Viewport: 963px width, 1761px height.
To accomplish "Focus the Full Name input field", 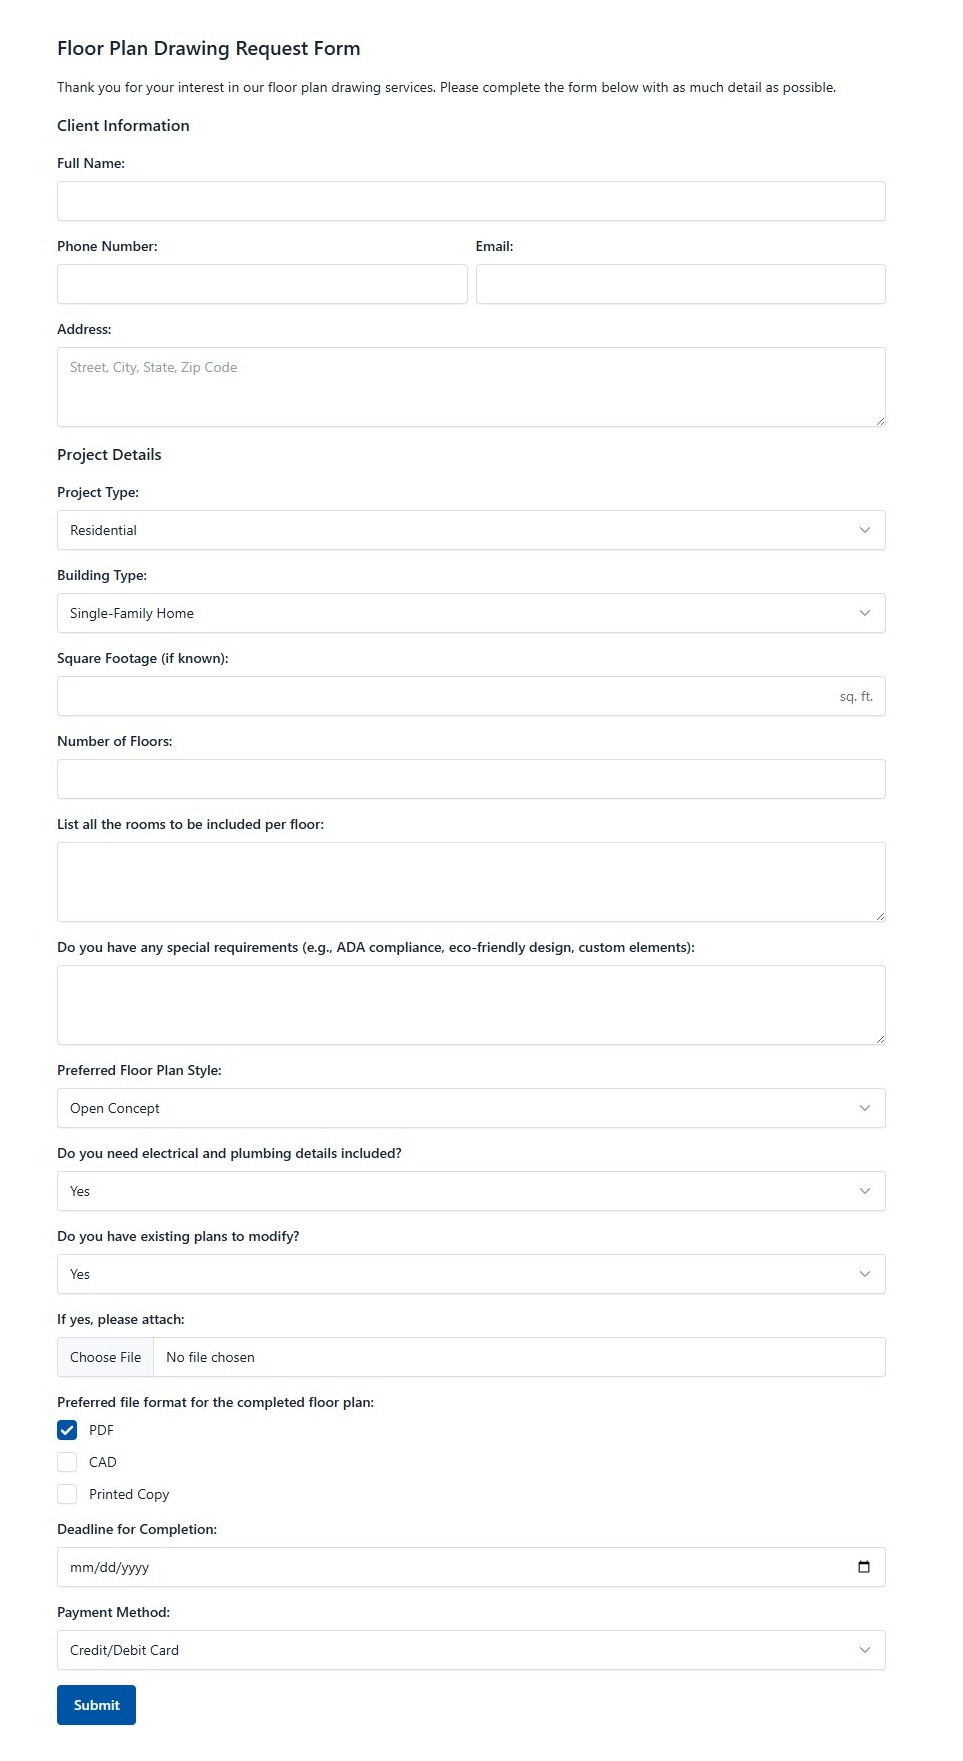I will click(x=471, y=201).
